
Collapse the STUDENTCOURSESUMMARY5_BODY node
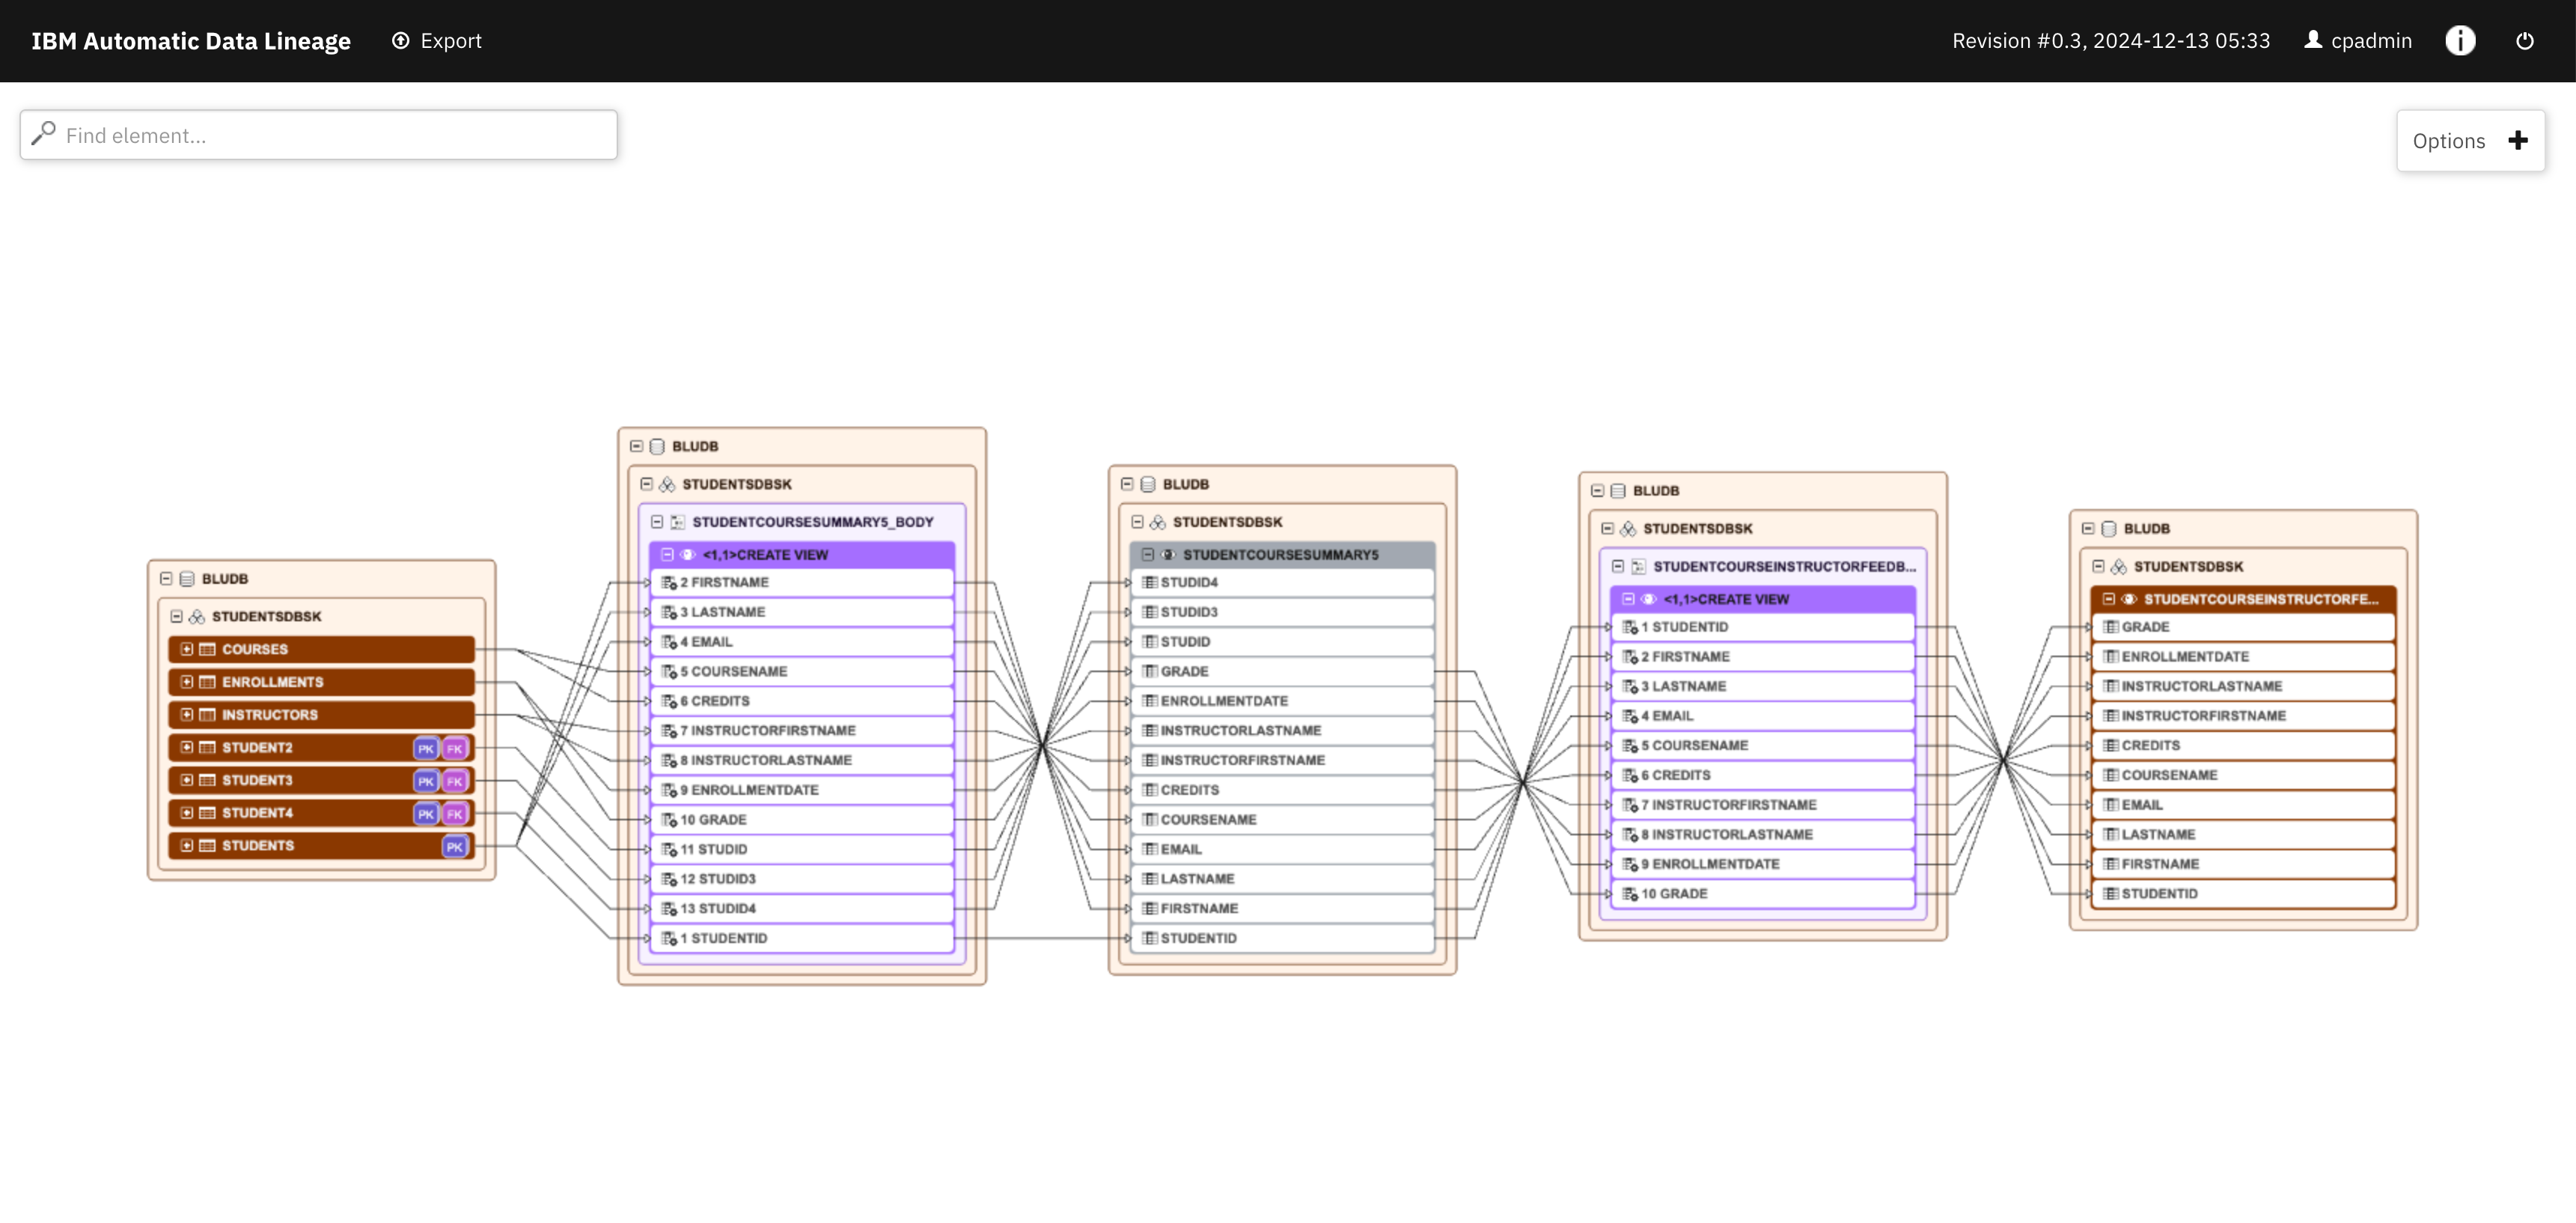(657, 522)
